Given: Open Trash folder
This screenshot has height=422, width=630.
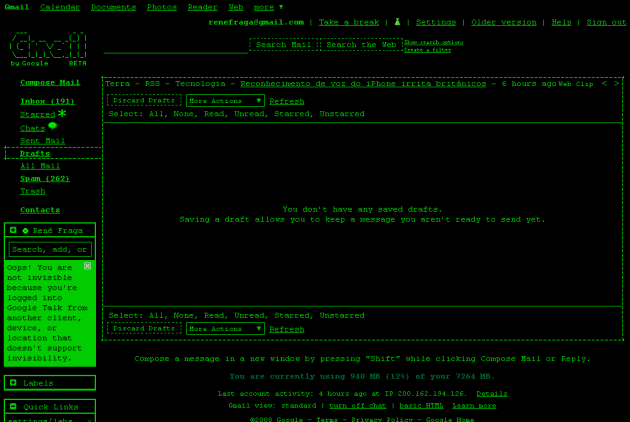Looking at the screenshot, I should point(33,191).
